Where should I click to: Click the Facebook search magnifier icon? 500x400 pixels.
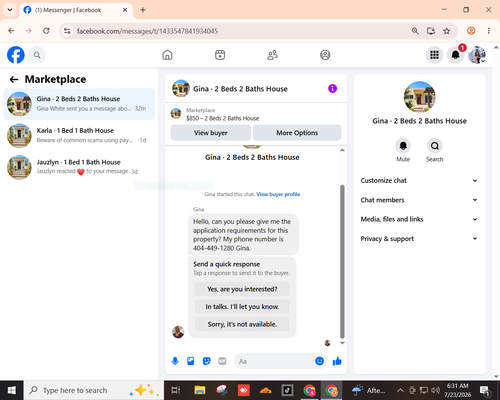pyautogui.click(x=37, y=55)
